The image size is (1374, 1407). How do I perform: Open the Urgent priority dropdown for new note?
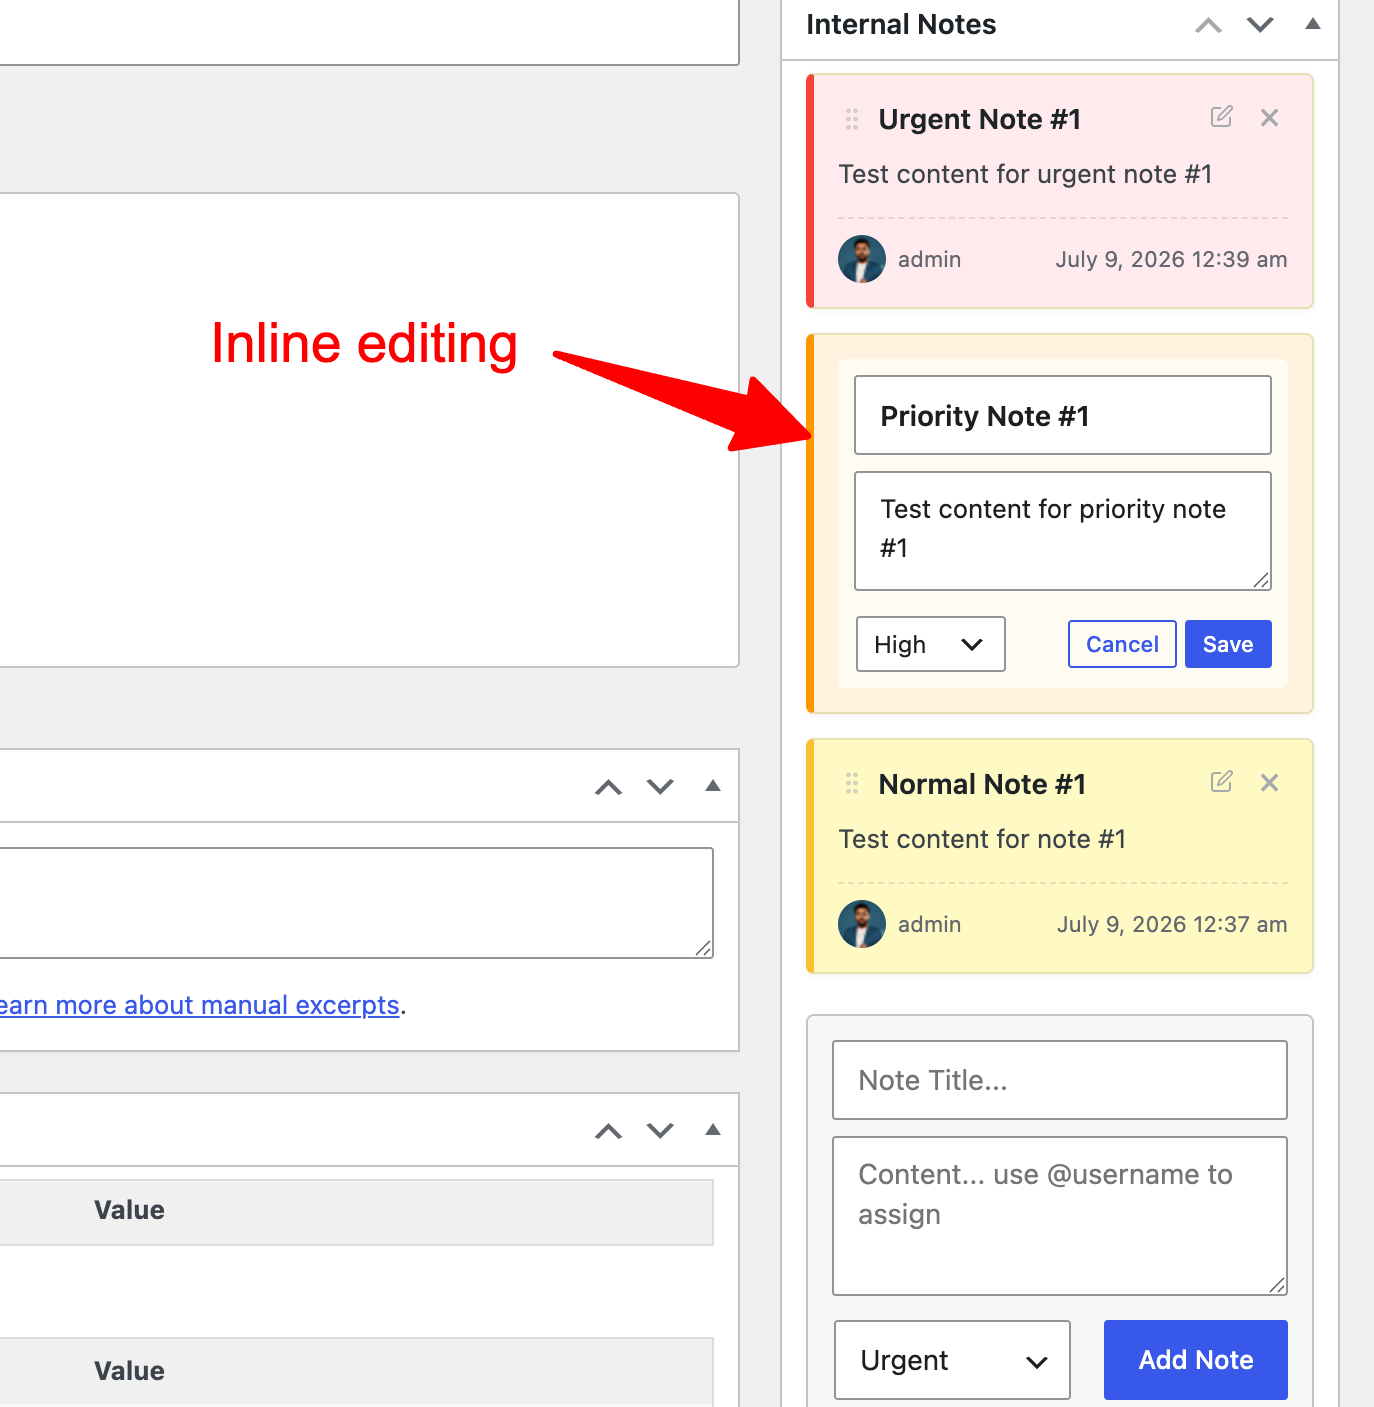click(x=952, y=1360)
